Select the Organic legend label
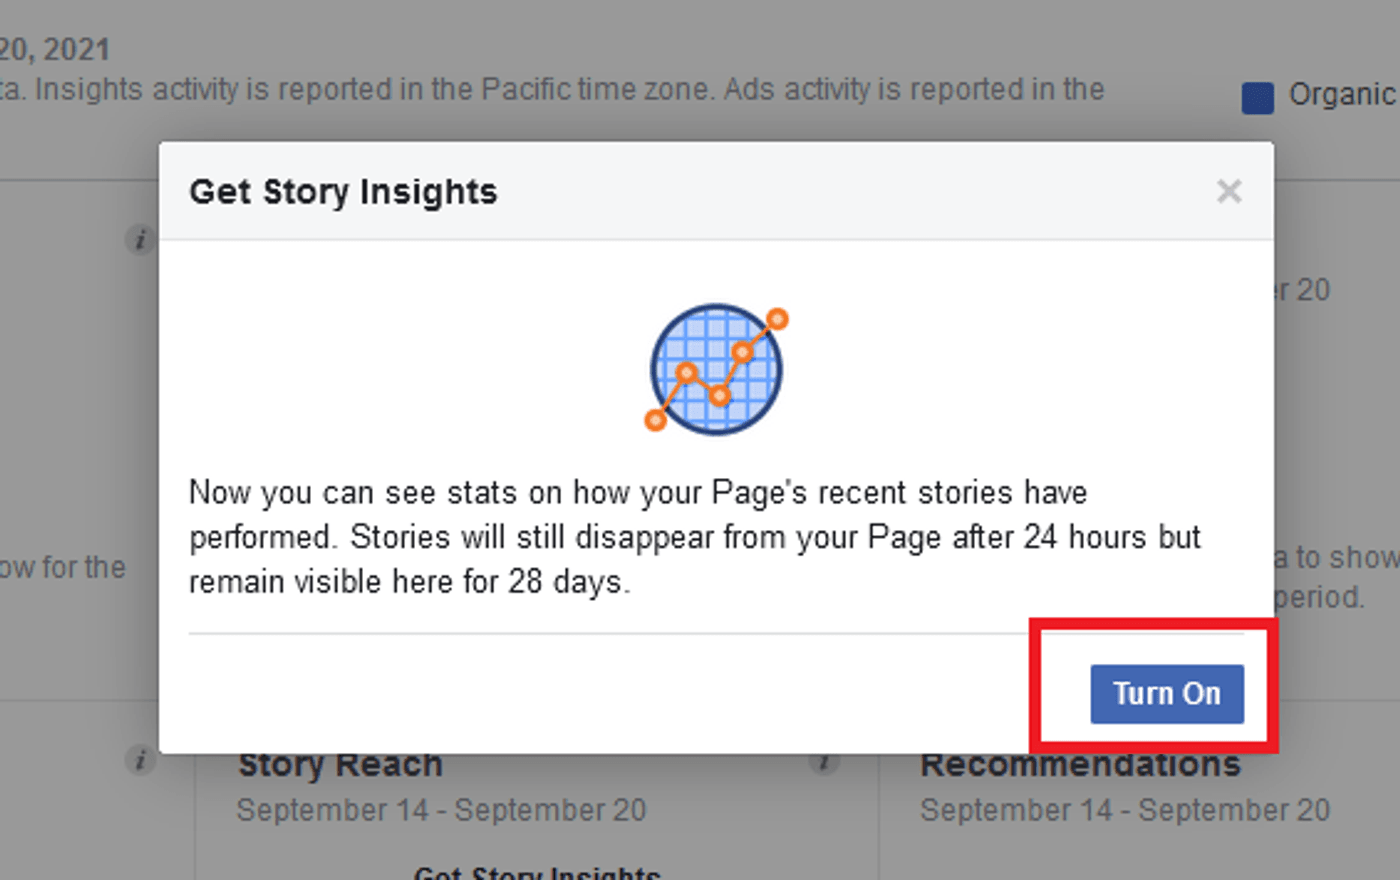Screen dimensions: 1400x880 (1342, 95)
